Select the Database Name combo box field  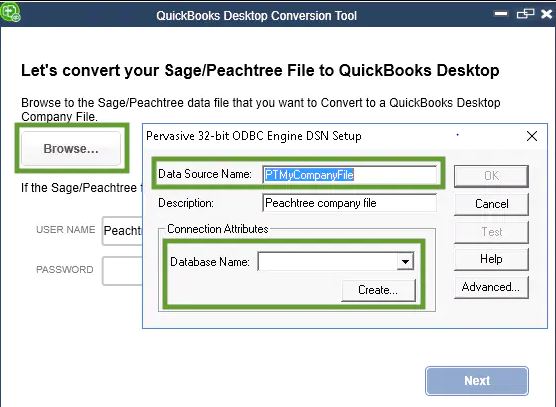pos(335,262)
